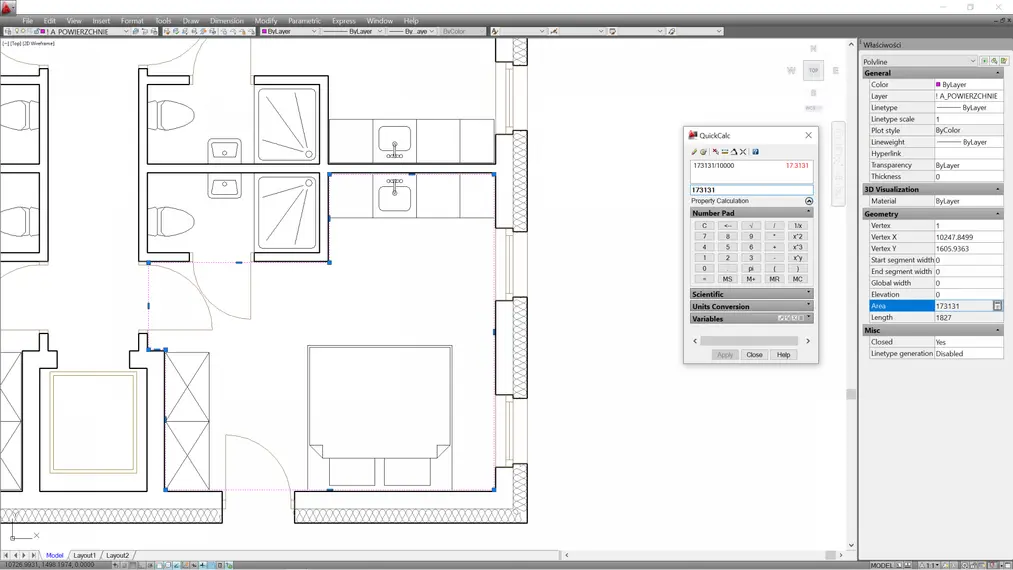Open the Express menu

(x=344, y=21)
